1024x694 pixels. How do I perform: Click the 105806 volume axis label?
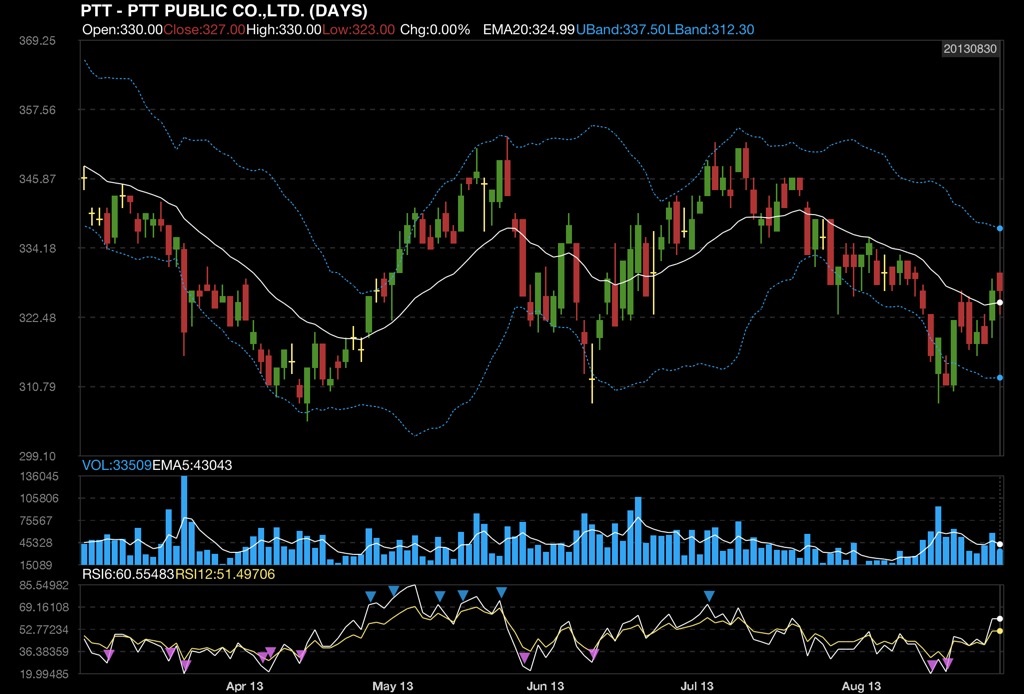pyautogui.click(x=39, y=498)
